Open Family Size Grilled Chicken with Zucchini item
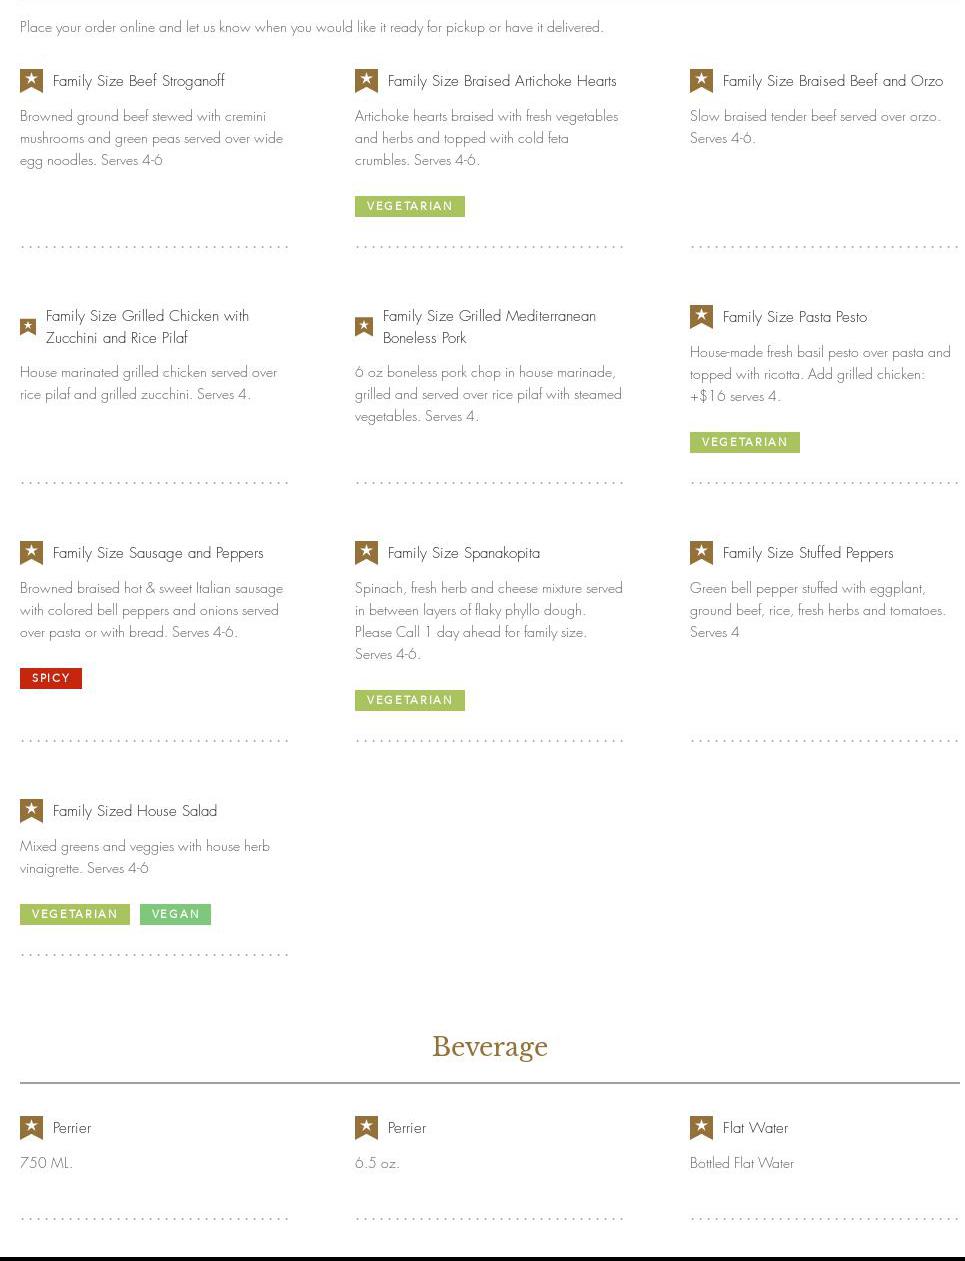The image size is (965, 1261). point(147,327)
